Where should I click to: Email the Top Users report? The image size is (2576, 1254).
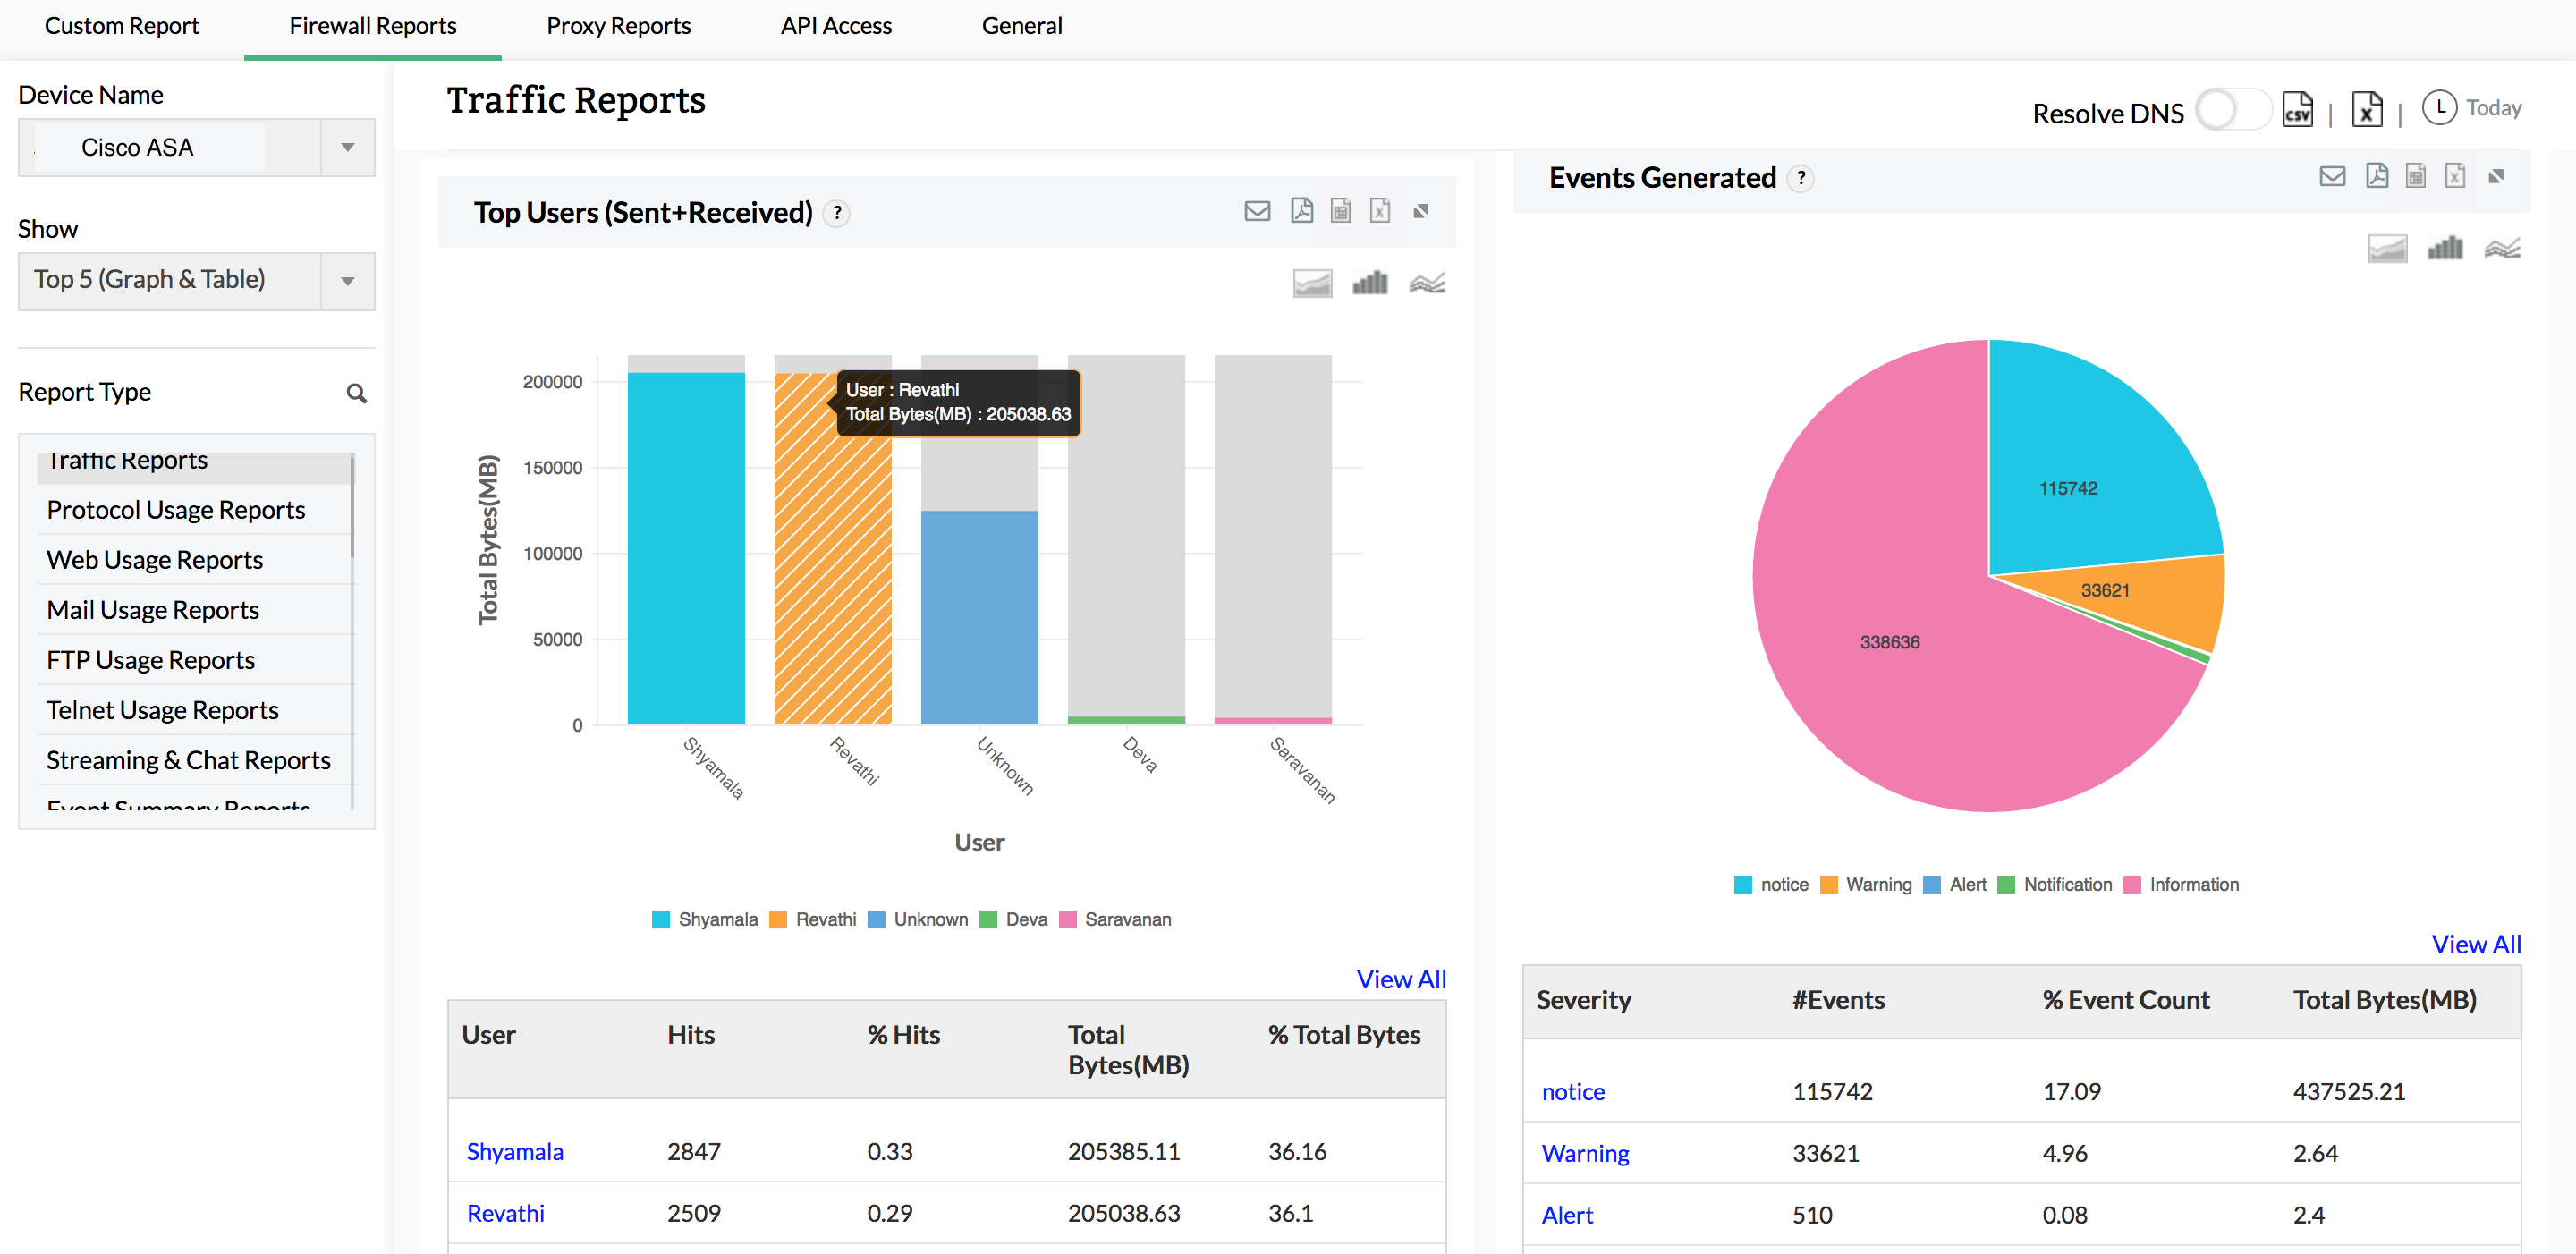(x=1257, y=211)
